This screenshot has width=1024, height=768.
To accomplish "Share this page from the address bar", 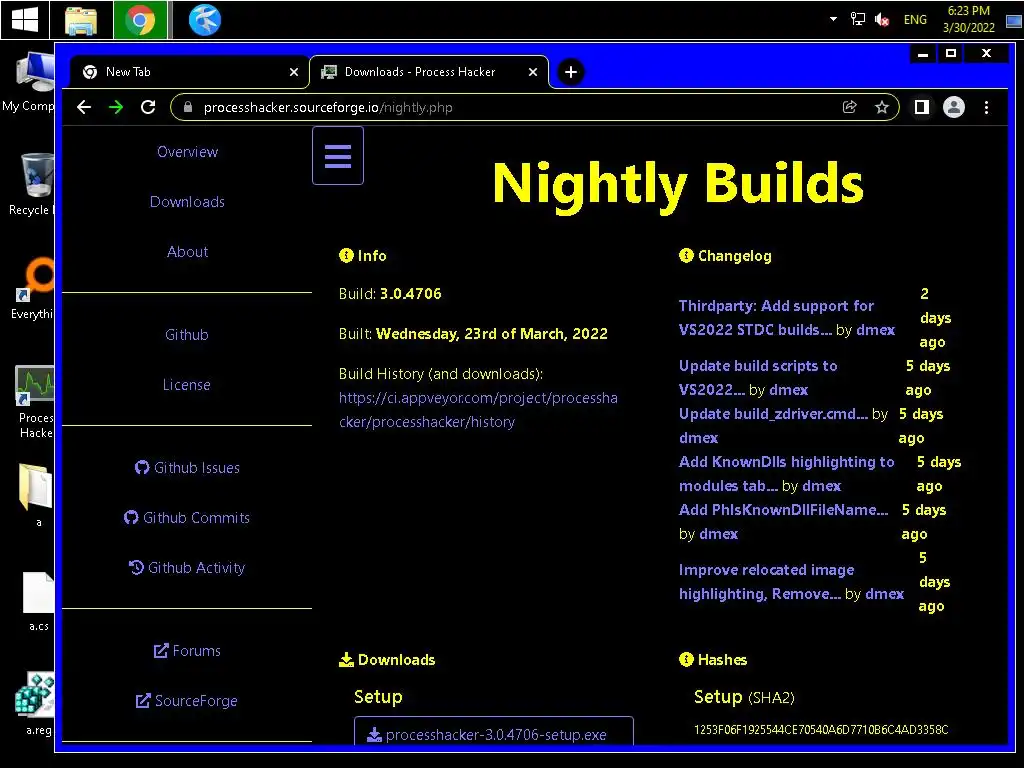I will [850, 107].
